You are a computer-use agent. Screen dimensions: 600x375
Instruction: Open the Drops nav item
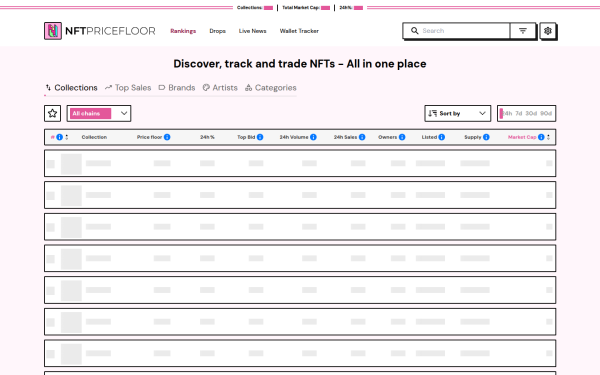[217, 31]
